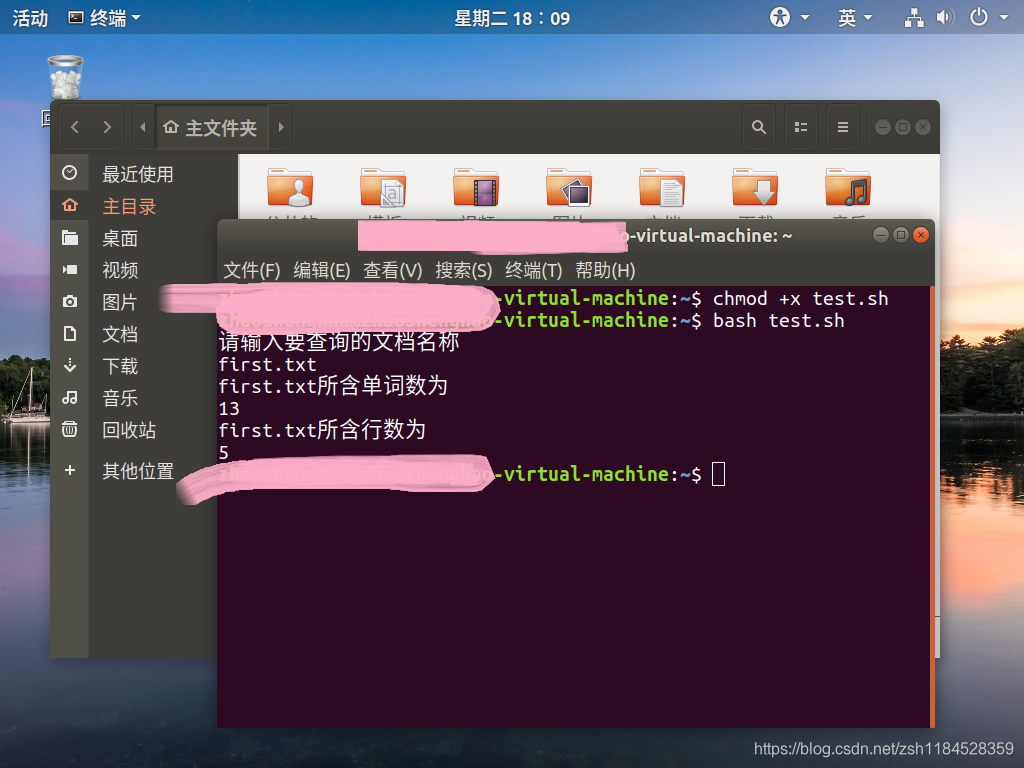Click the home icon in sidebar
The height and width of the screenshot is (768, 1024).
tap(70, 206)
